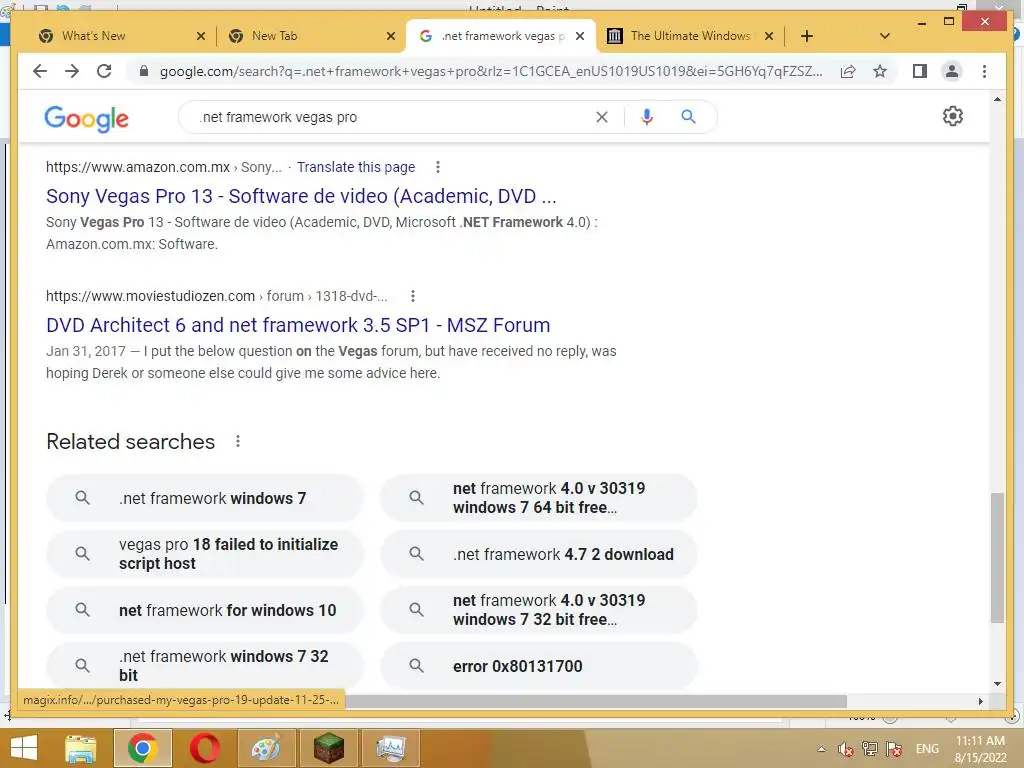Show hidden system tray icons
Viewport: 1024px width, 768px height.
point(822,749)
